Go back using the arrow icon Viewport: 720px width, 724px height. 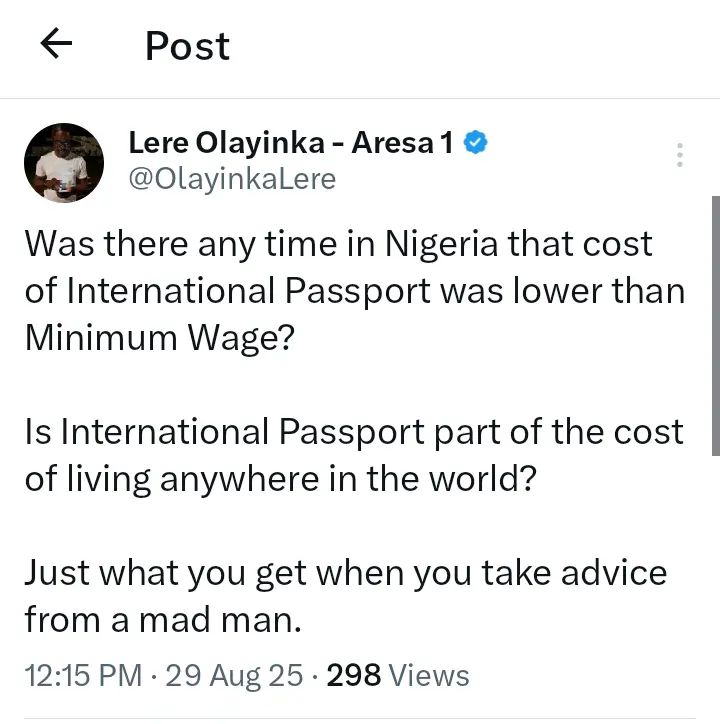[x=56, y=43]
